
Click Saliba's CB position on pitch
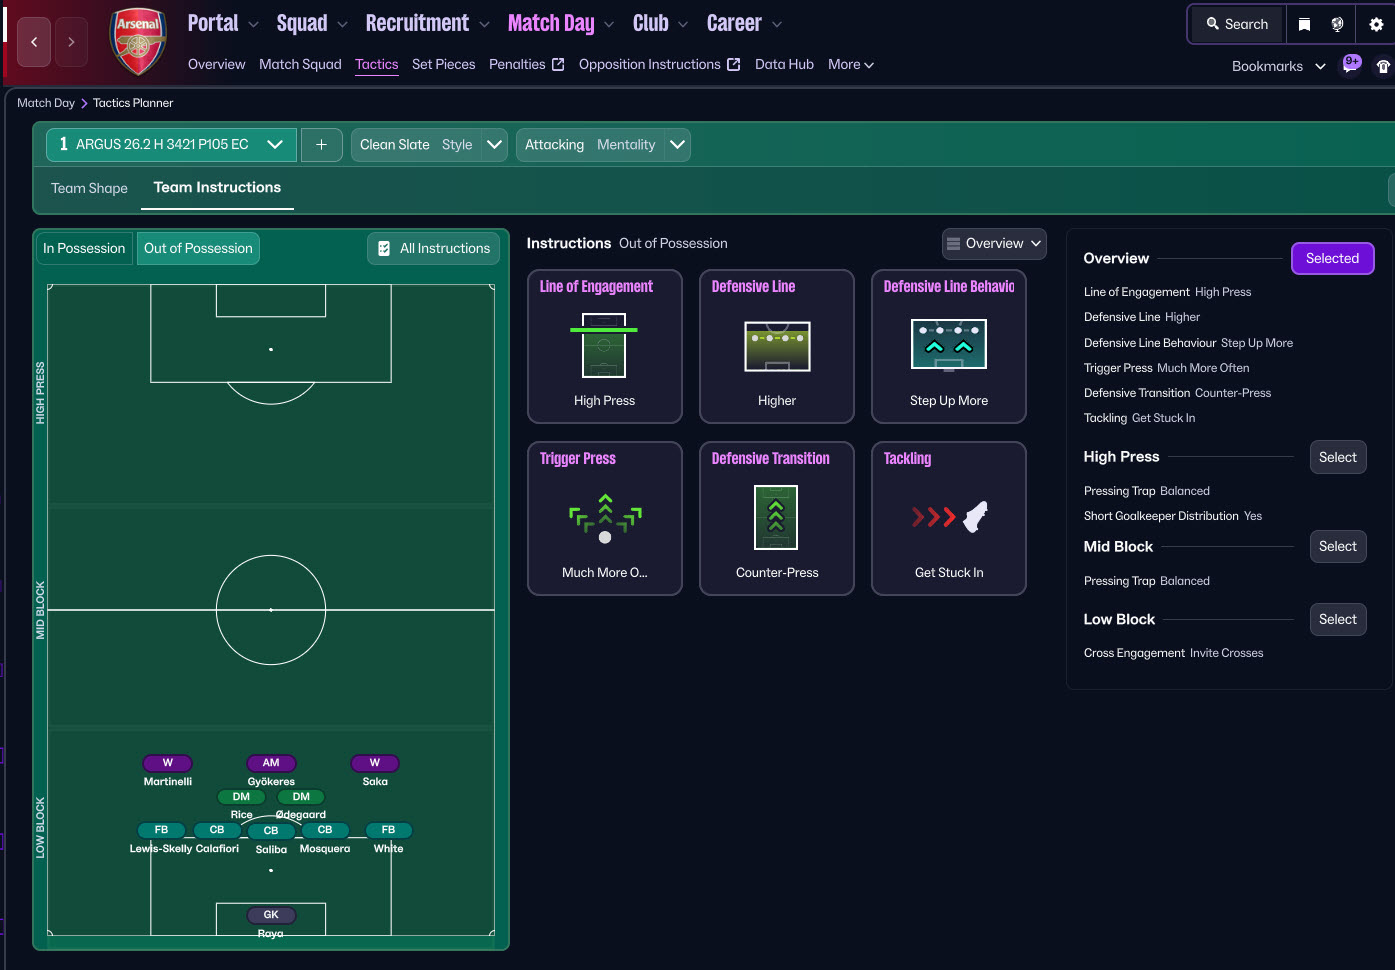point(271,831)
